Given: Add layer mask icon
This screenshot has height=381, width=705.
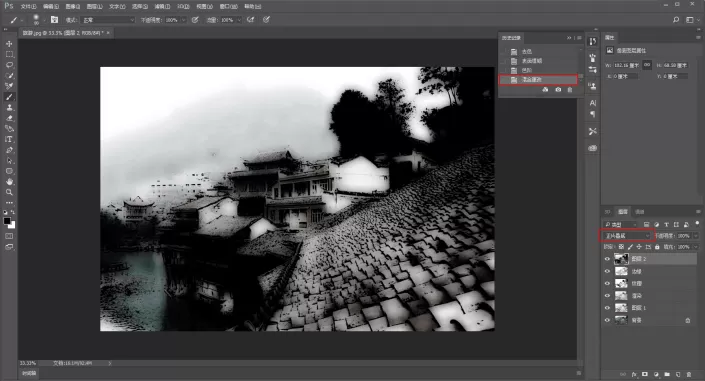Looking at the screenshot, I should (x=645, y=374).
